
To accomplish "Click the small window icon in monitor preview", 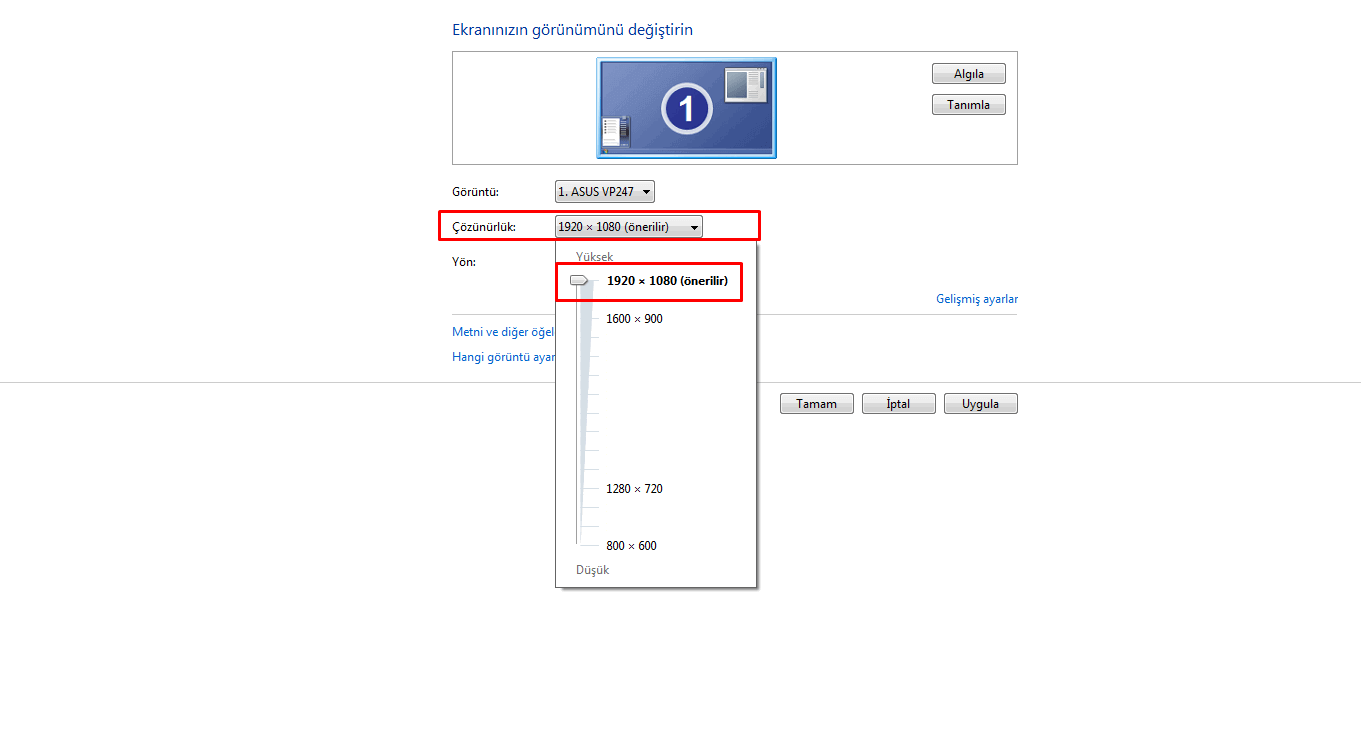I will (x=745, y=84).
